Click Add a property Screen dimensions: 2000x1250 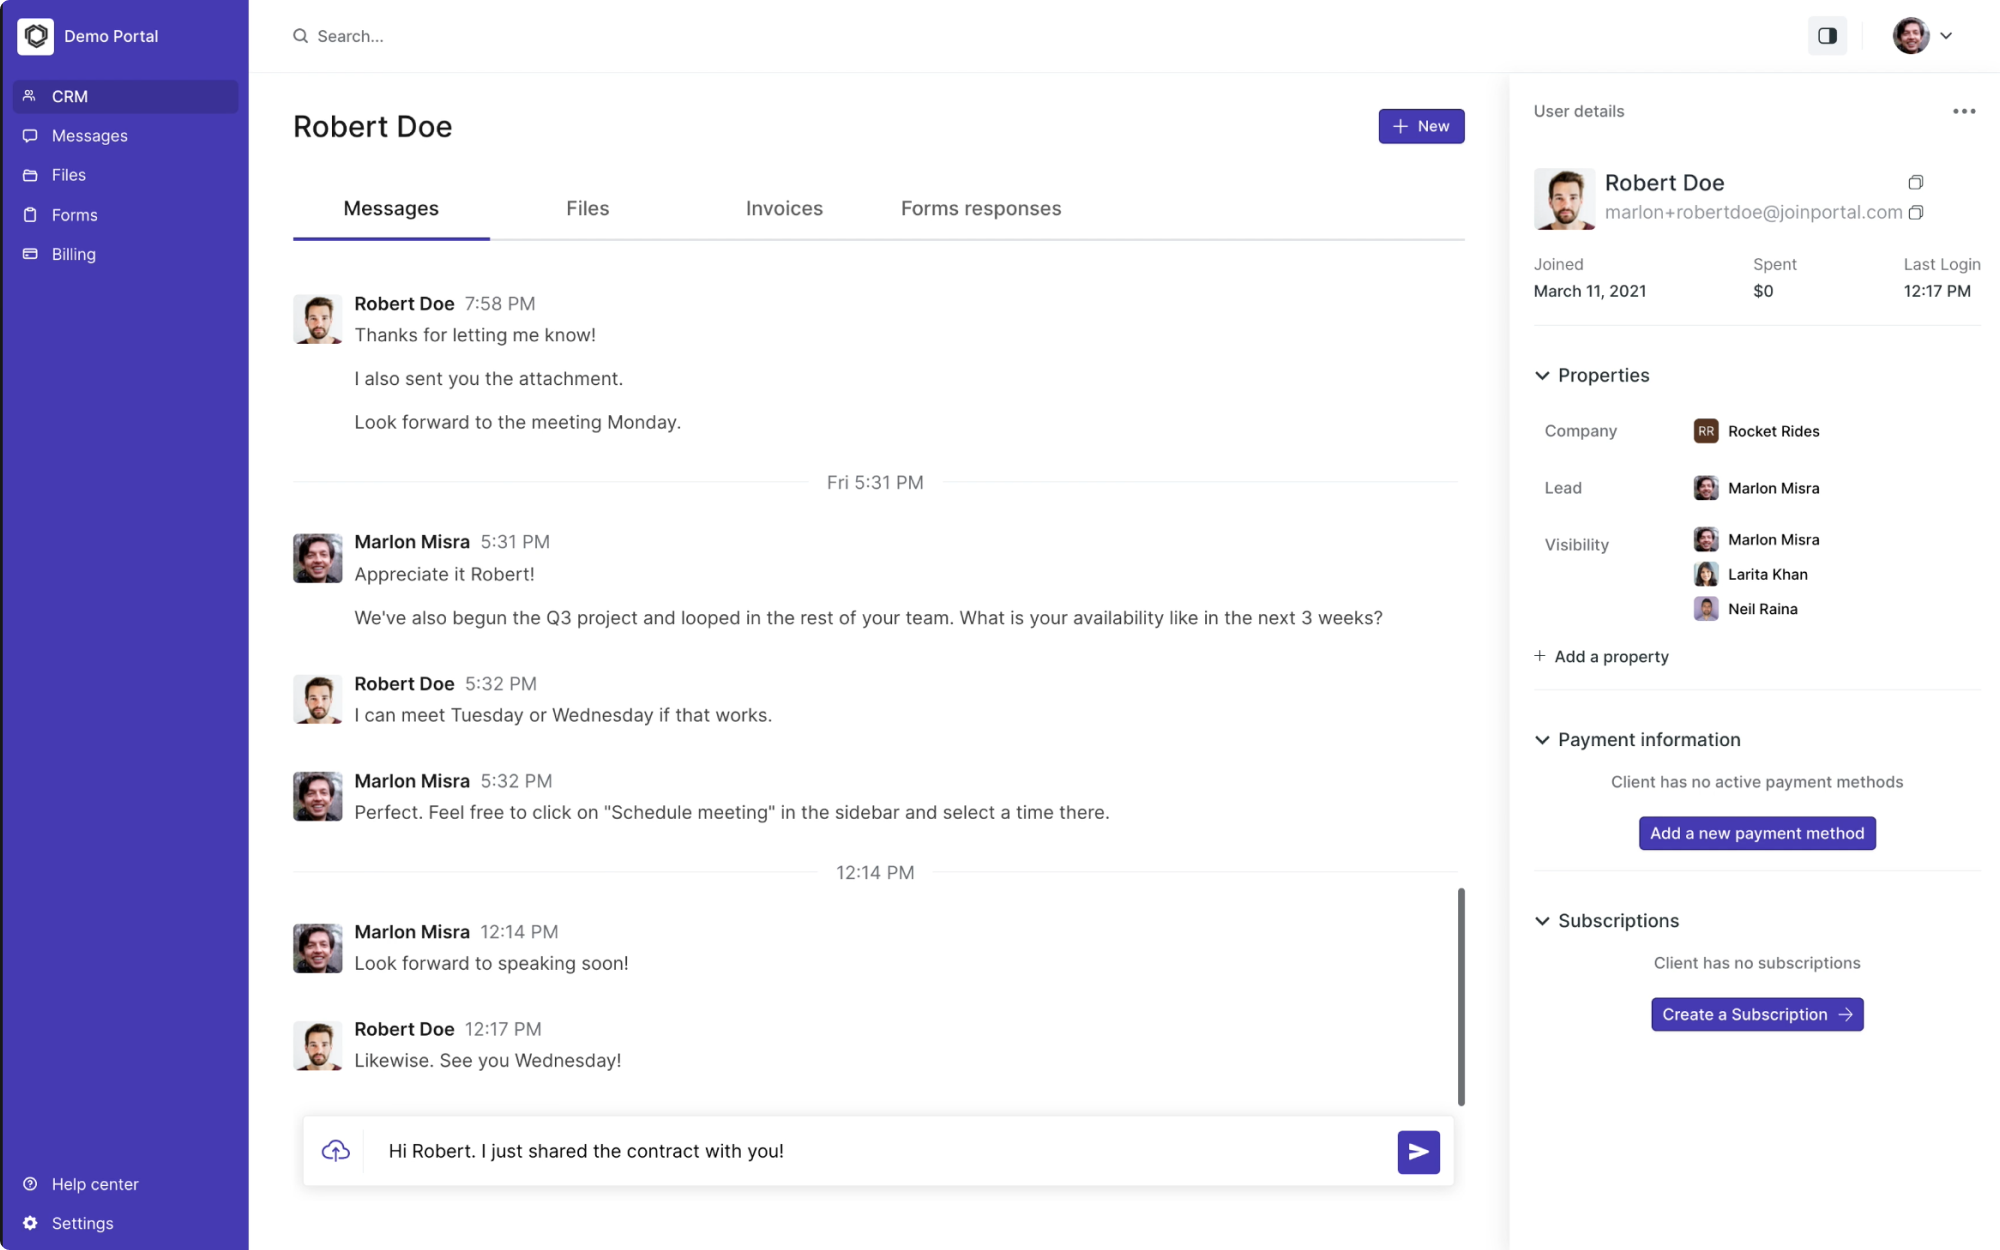[1601, 657]
